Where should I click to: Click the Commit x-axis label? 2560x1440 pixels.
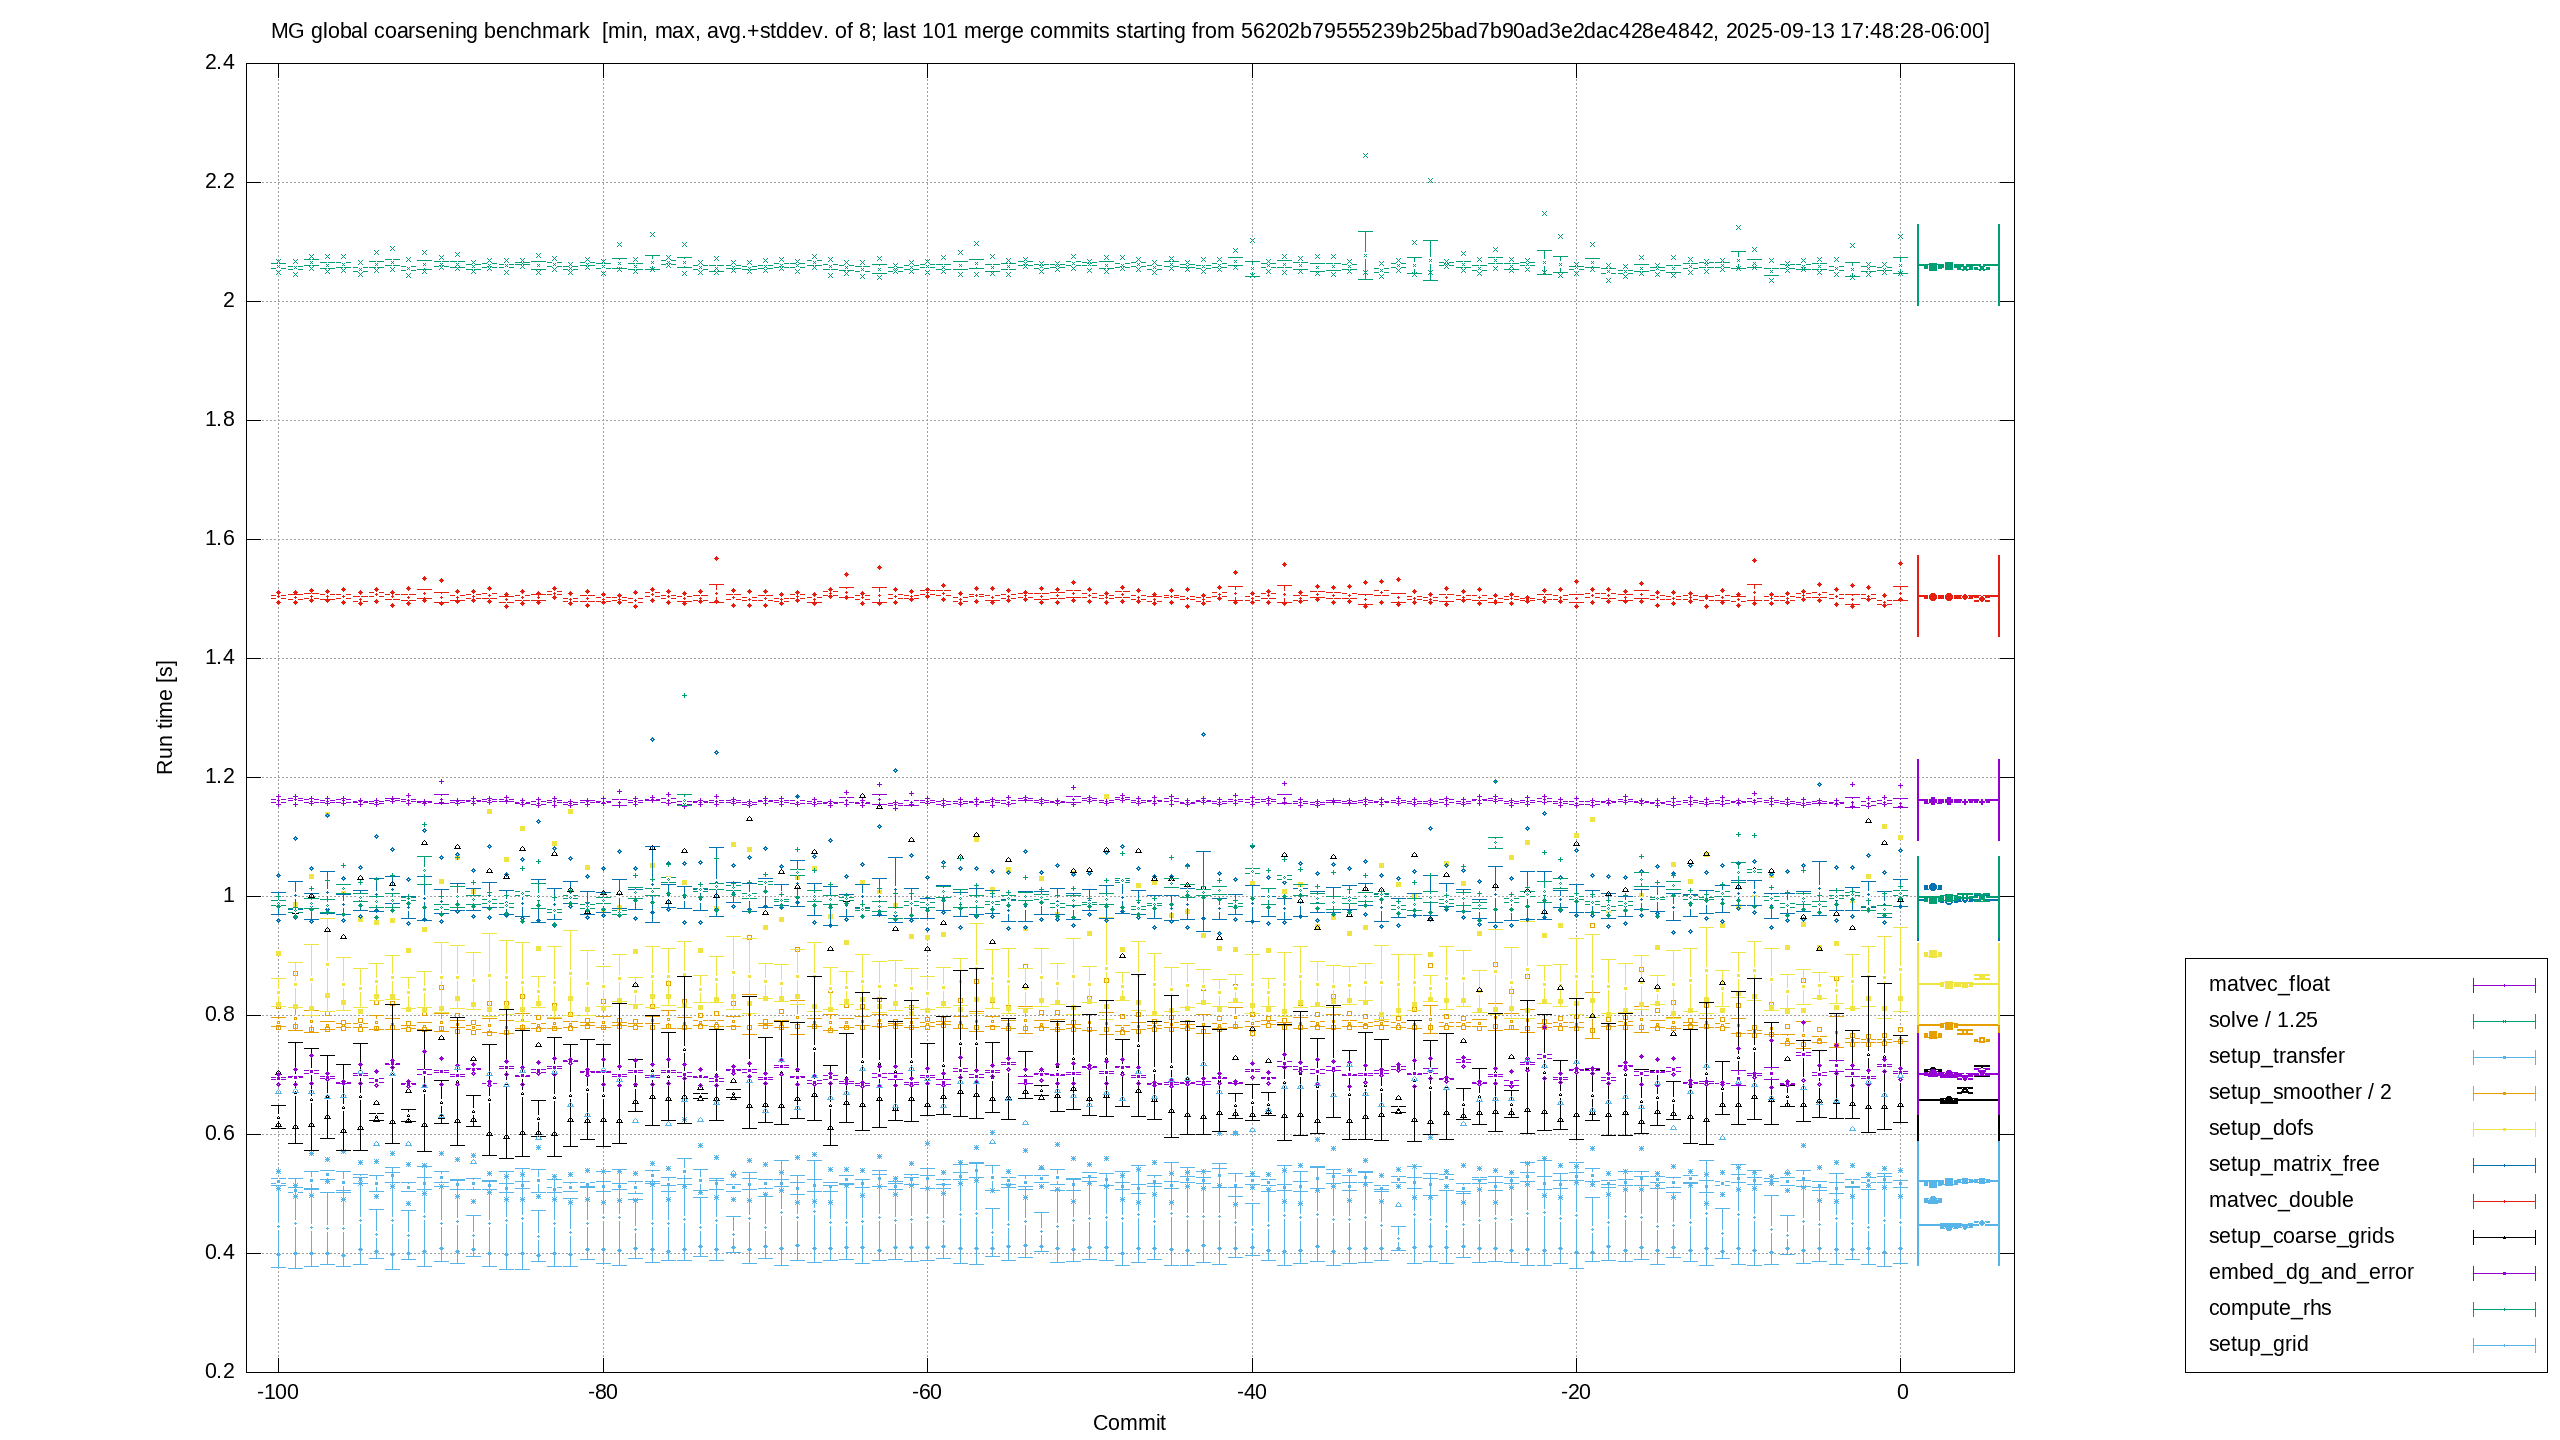click(x=1129, y=1423)
